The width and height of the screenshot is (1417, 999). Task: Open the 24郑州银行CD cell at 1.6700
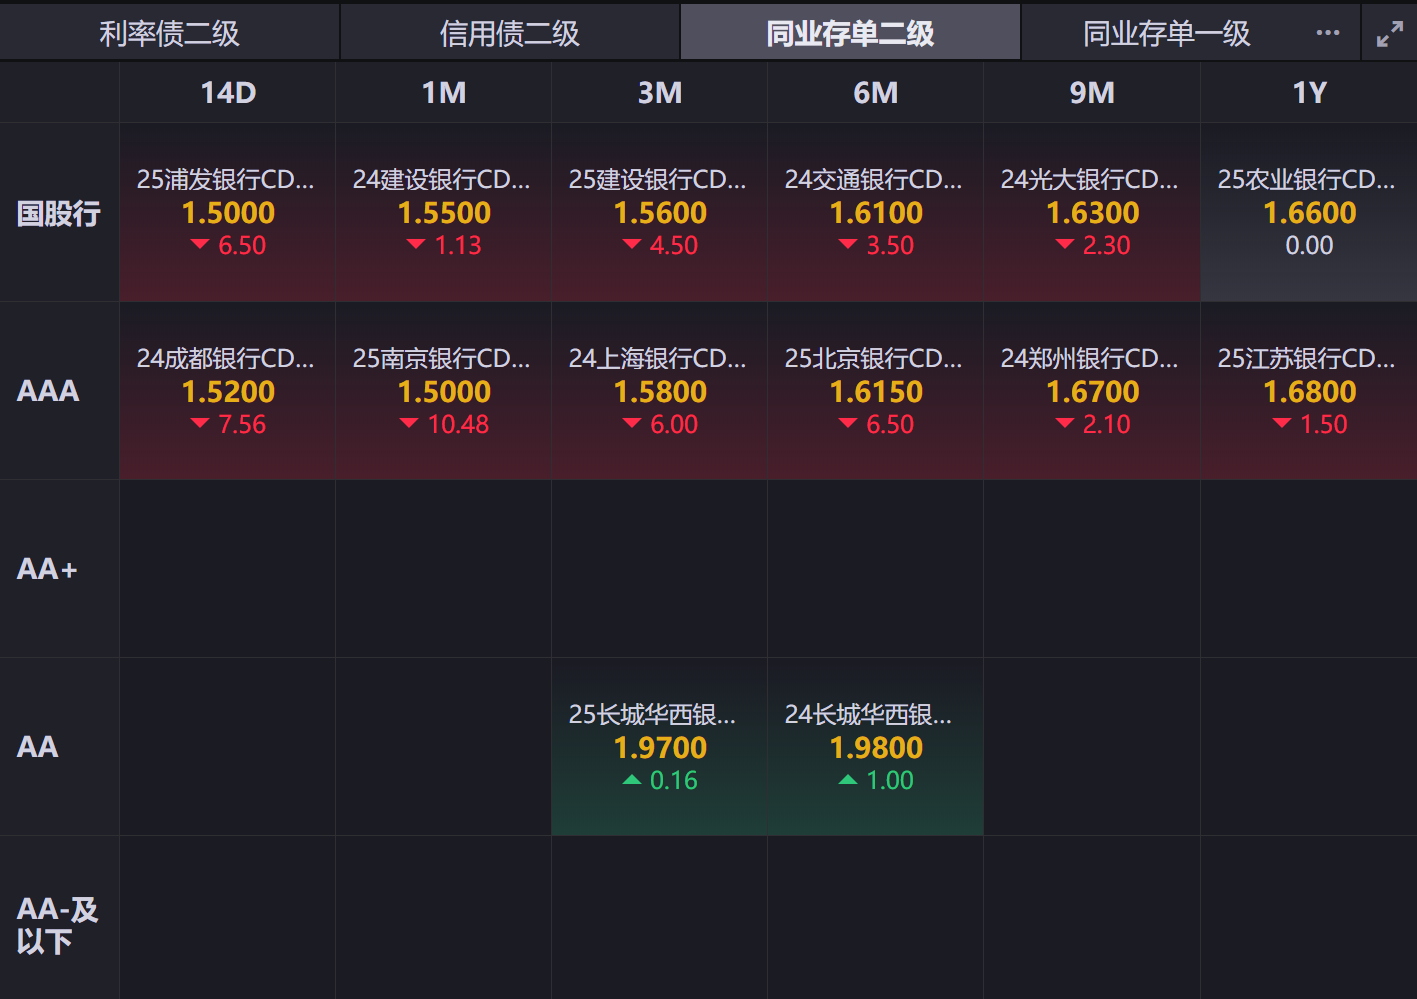point(1092,391)
